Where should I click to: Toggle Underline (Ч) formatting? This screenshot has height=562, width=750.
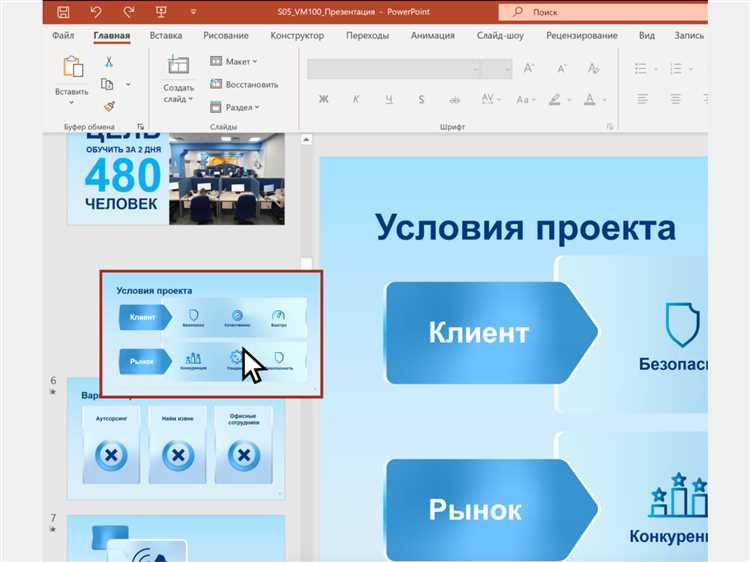click(389, 99)
